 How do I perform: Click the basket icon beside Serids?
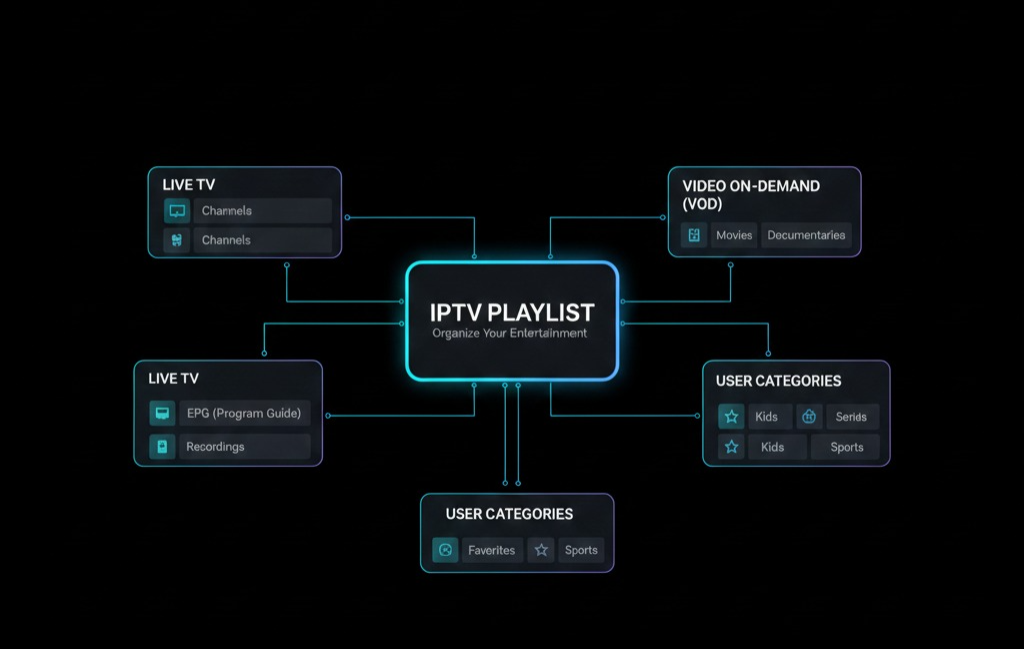[x=809, y=417]
